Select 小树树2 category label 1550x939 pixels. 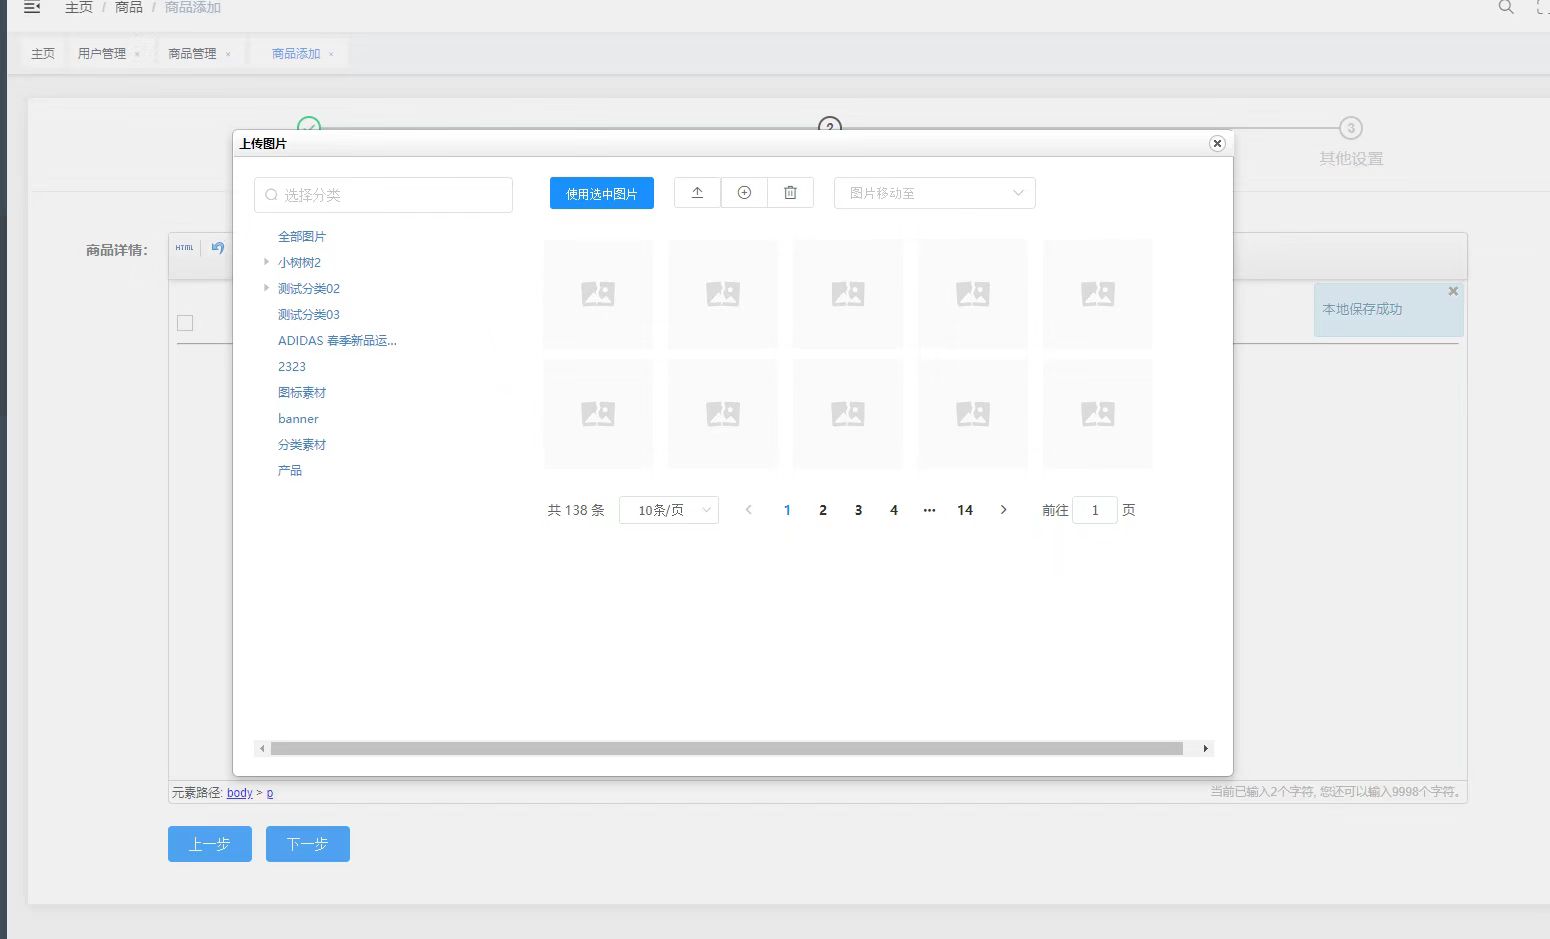tap(299, 262)
